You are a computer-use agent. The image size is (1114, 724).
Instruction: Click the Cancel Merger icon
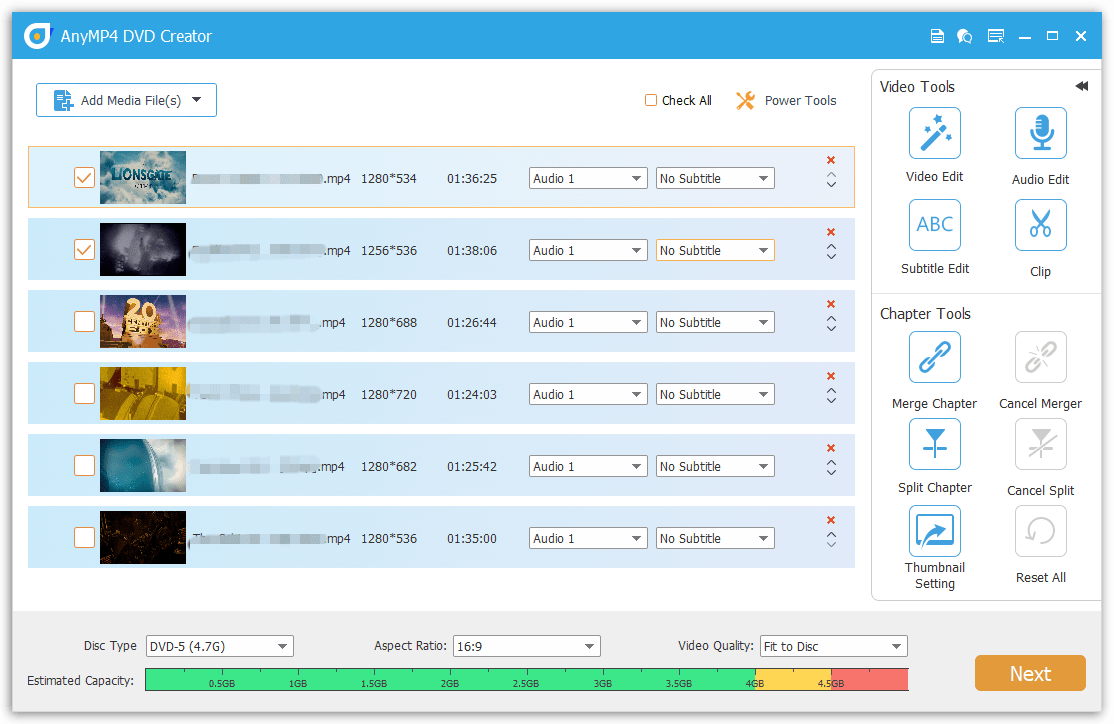(x=1040, y=357)
